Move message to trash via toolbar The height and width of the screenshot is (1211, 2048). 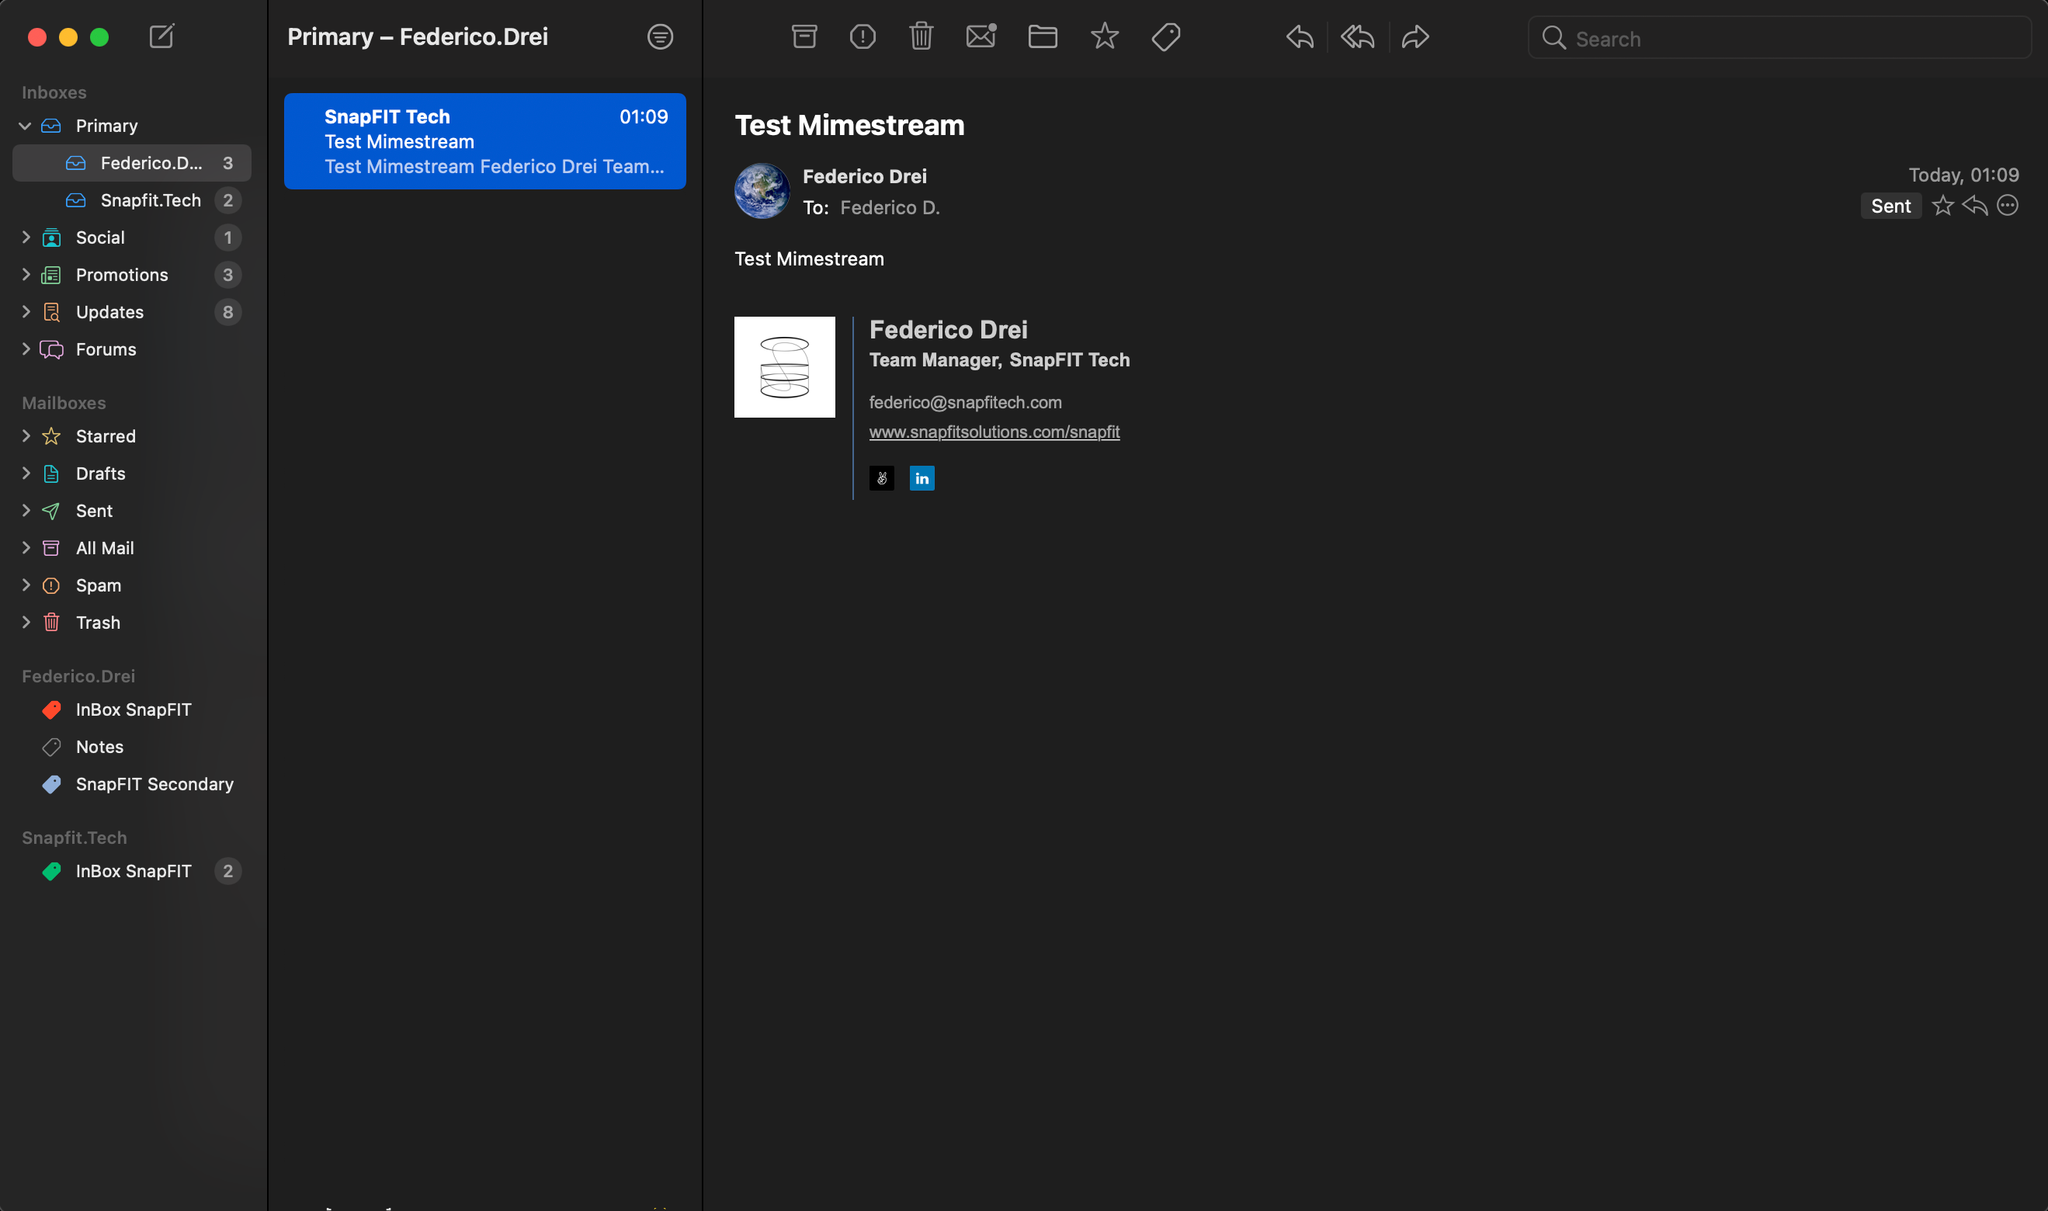point(921,37)
